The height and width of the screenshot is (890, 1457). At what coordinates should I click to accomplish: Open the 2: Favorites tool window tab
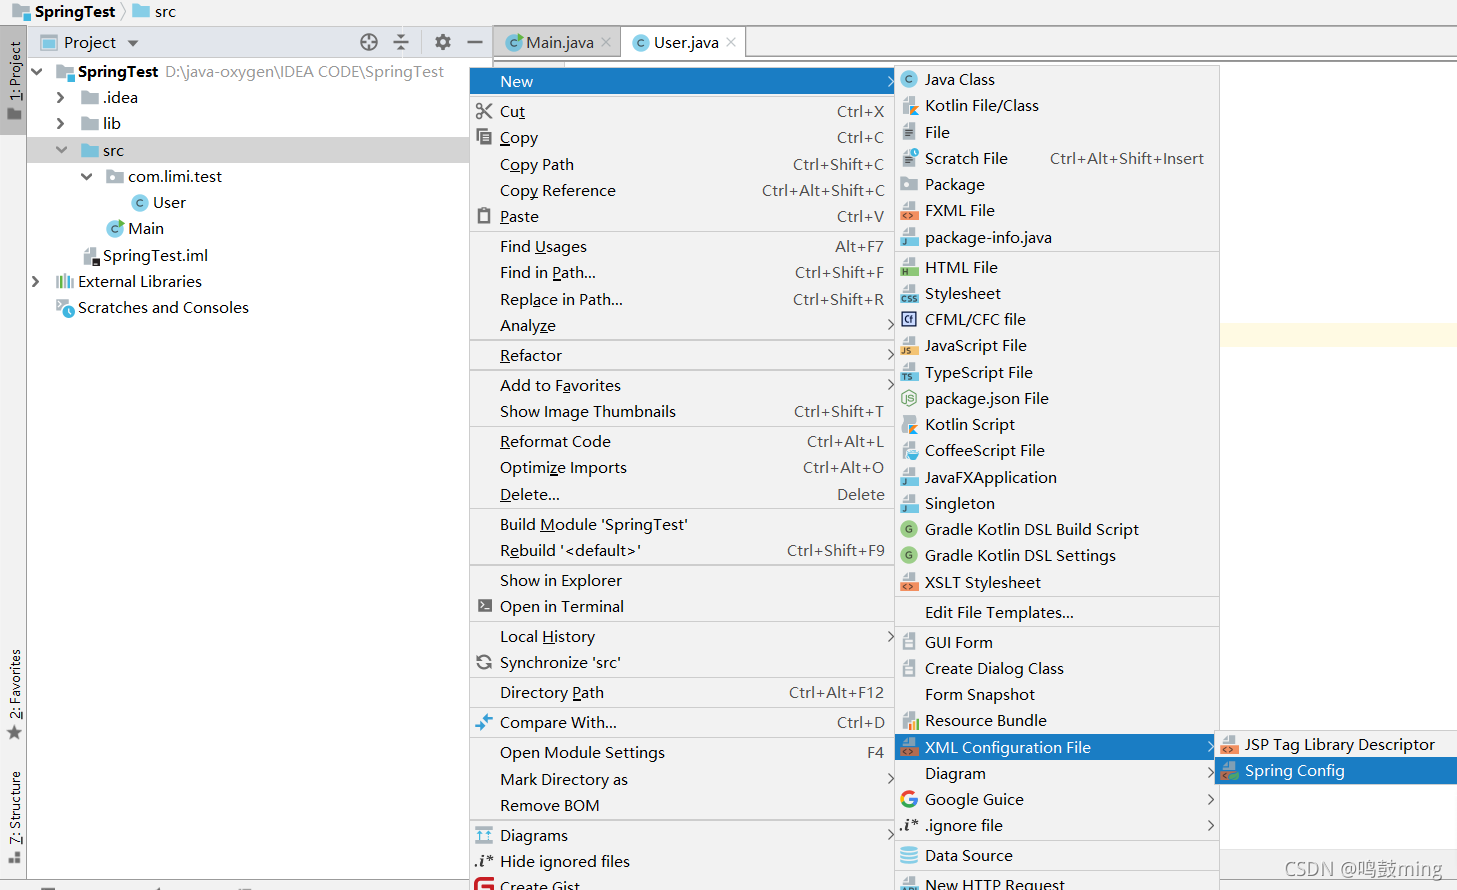[14, 694]
